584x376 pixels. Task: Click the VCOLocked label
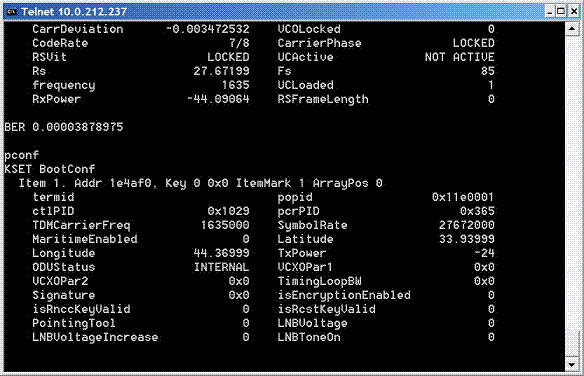pyautogui.click(x=309, y=29)
